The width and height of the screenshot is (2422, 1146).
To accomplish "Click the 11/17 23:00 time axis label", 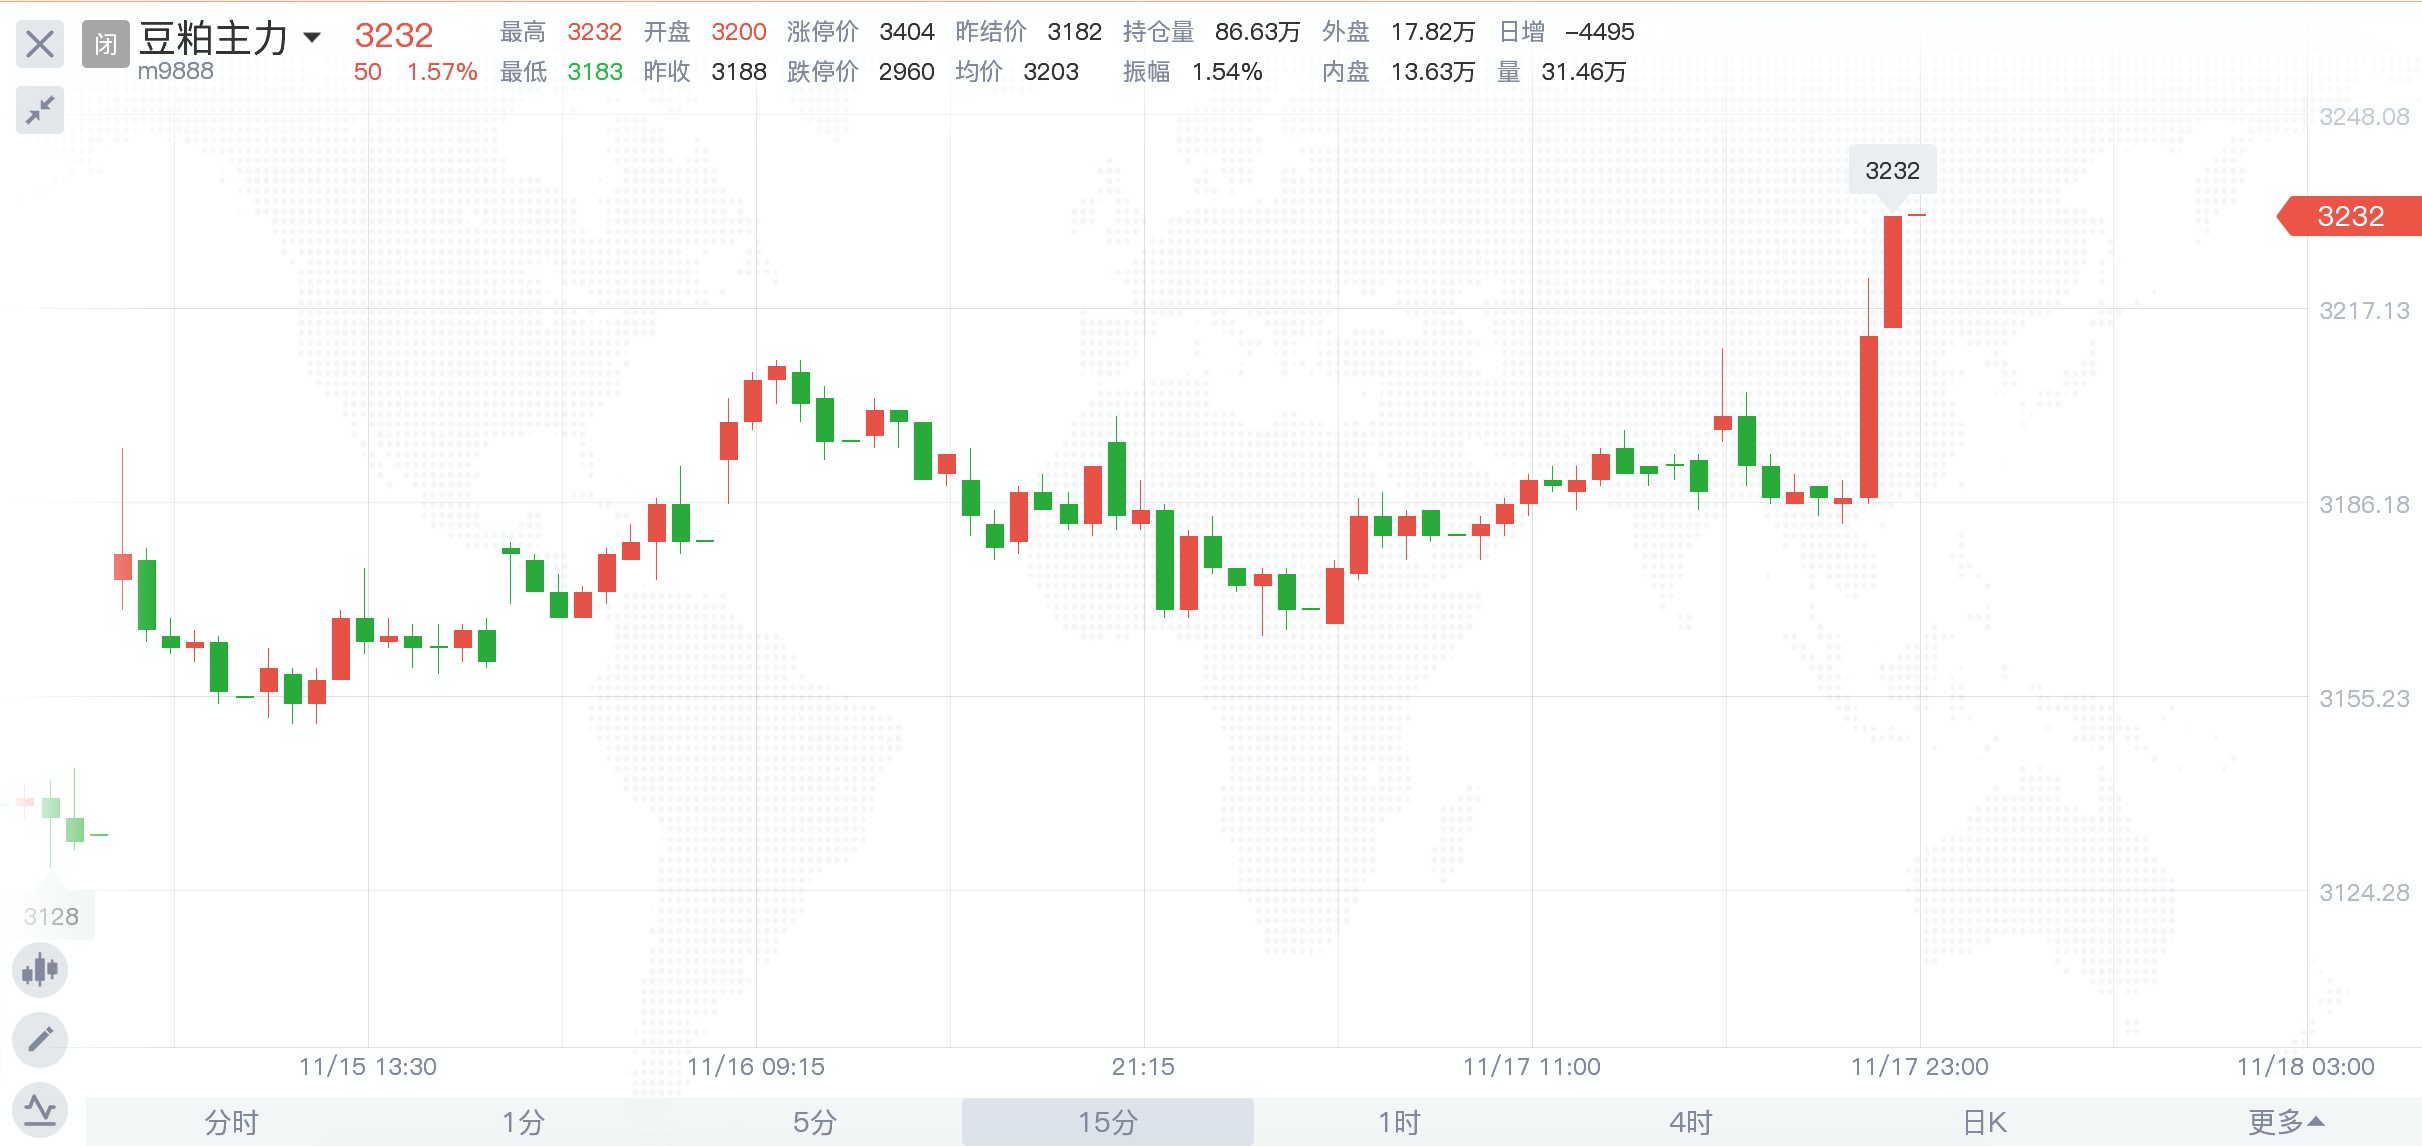I will click(1920, 1067).
